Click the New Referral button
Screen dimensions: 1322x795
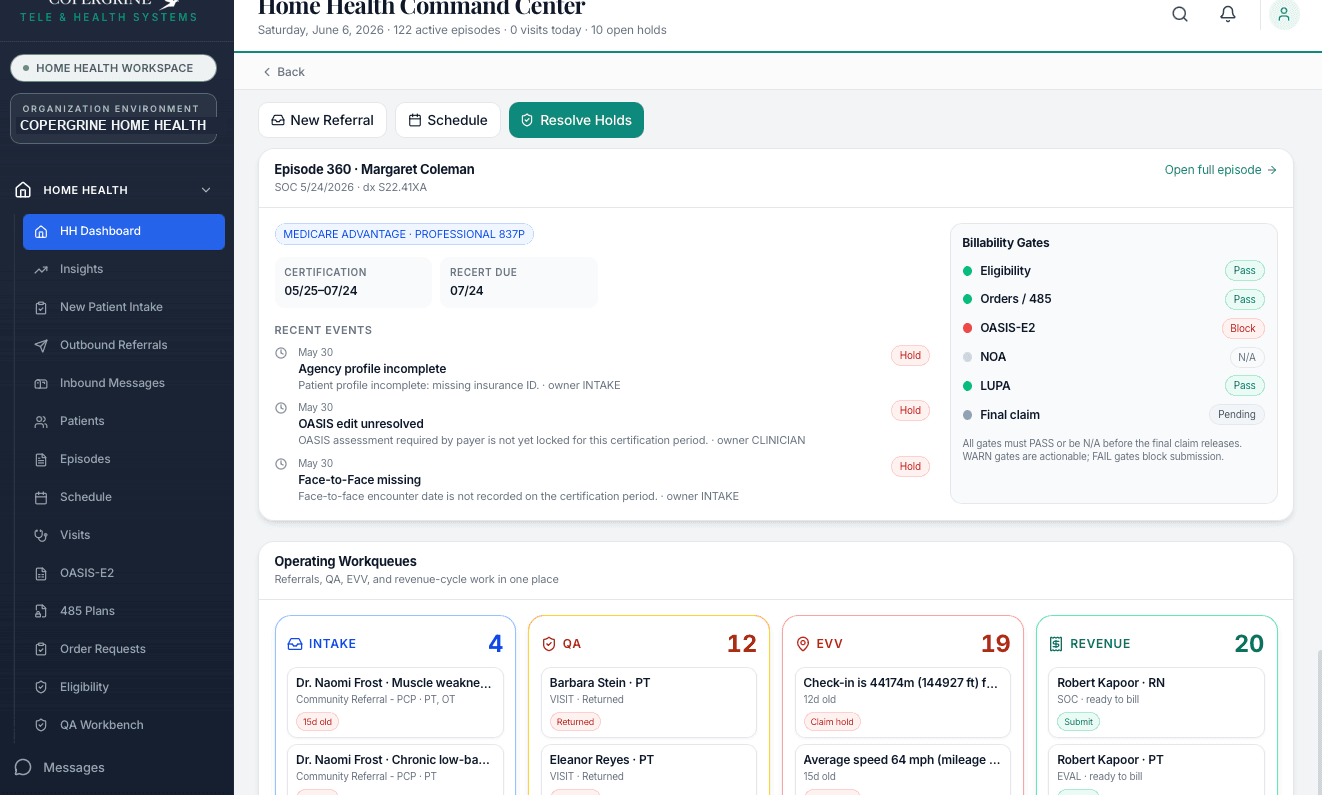pyautogui.click(x=323, y=120)
